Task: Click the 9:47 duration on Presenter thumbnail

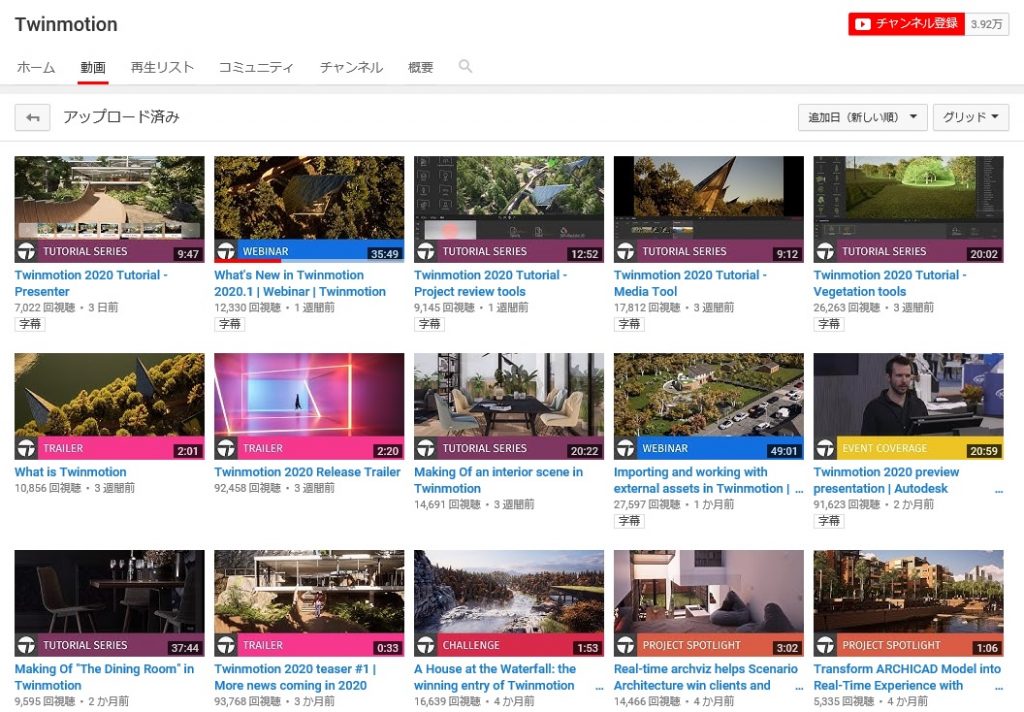Action: coord(188,253)
